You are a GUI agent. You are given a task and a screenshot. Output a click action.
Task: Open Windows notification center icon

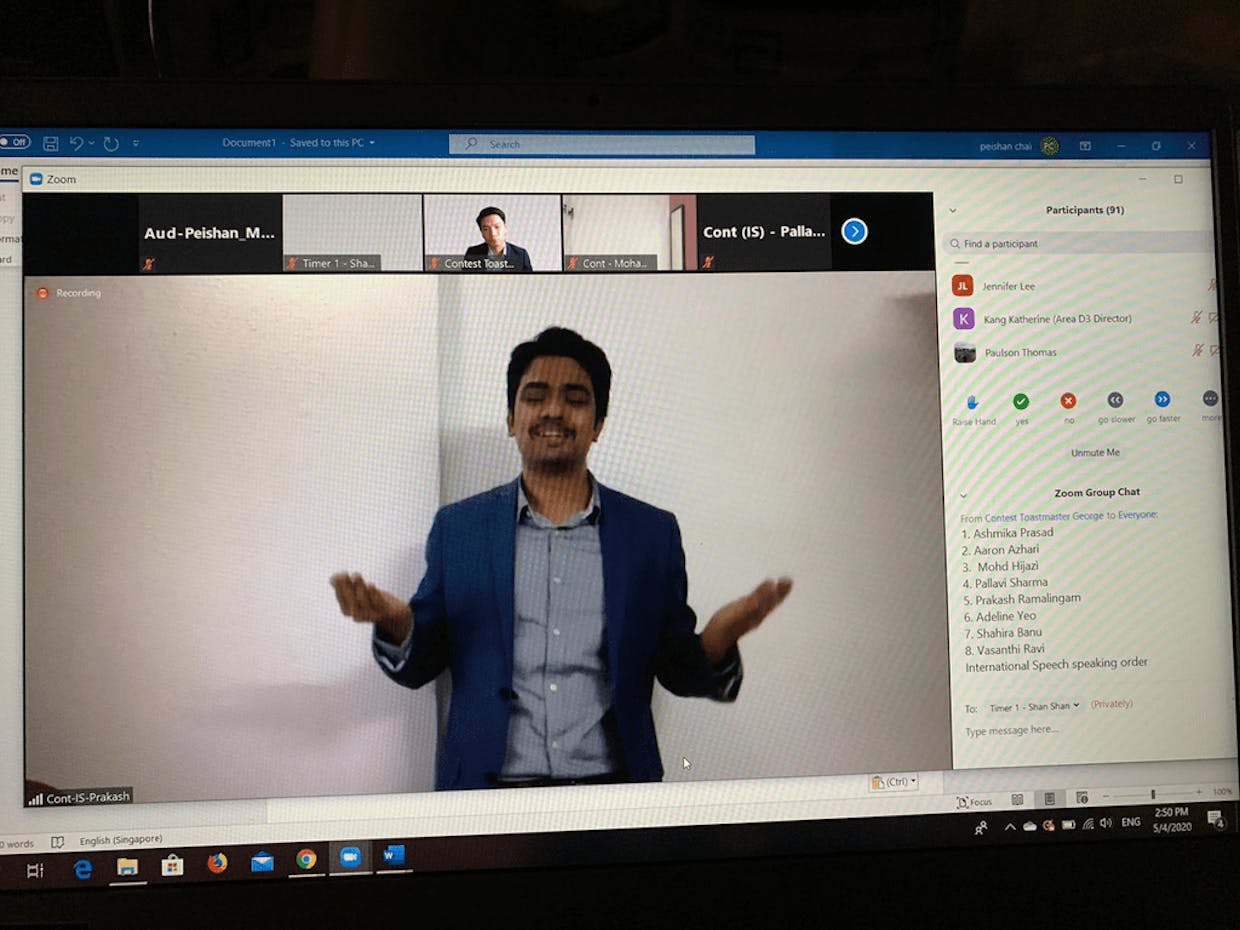click(x=1216, y=820)
